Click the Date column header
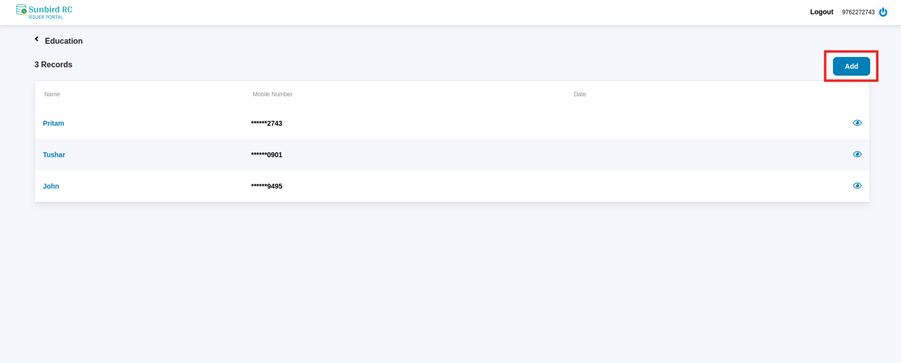 coord(580,94)
